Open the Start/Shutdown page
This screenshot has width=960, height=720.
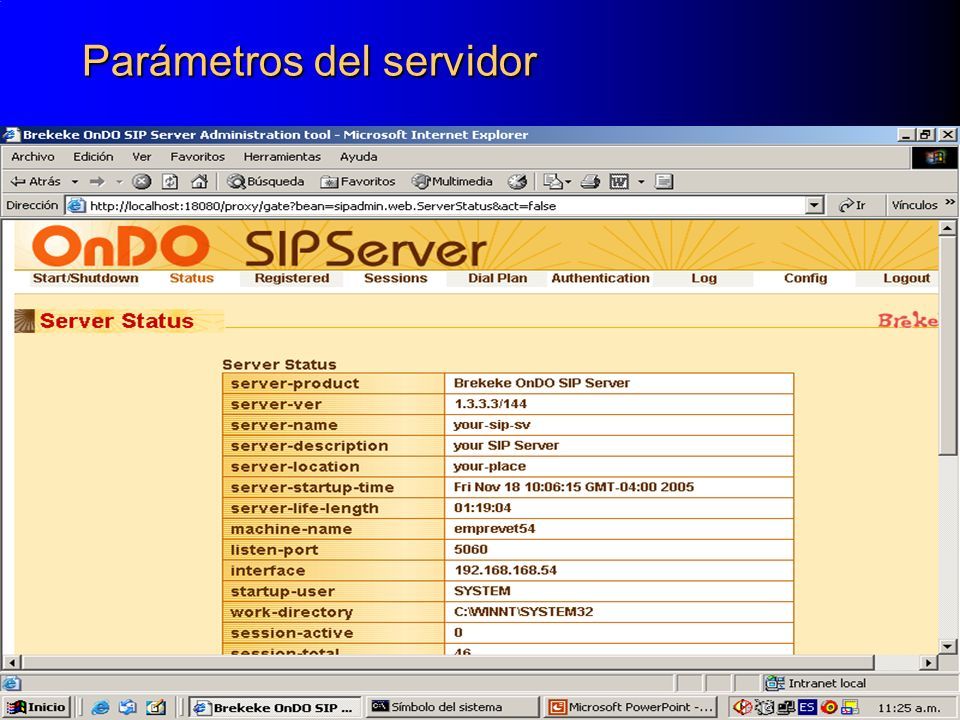(85, 278)
